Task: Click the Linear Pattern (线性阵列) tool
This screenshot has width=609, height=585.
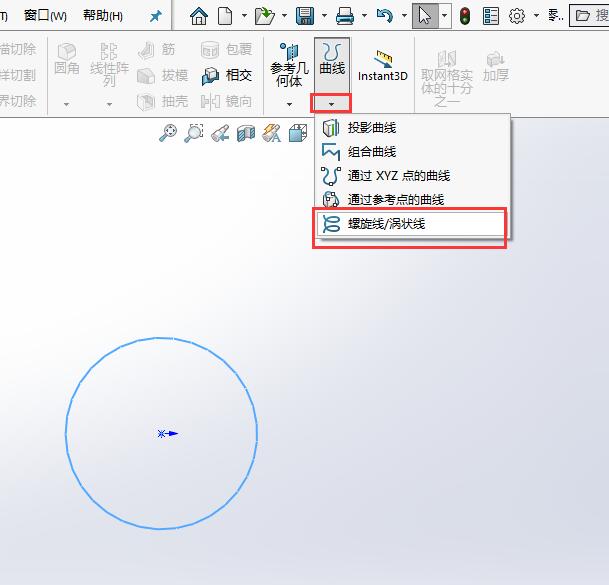Action: (x=109, y=64)
